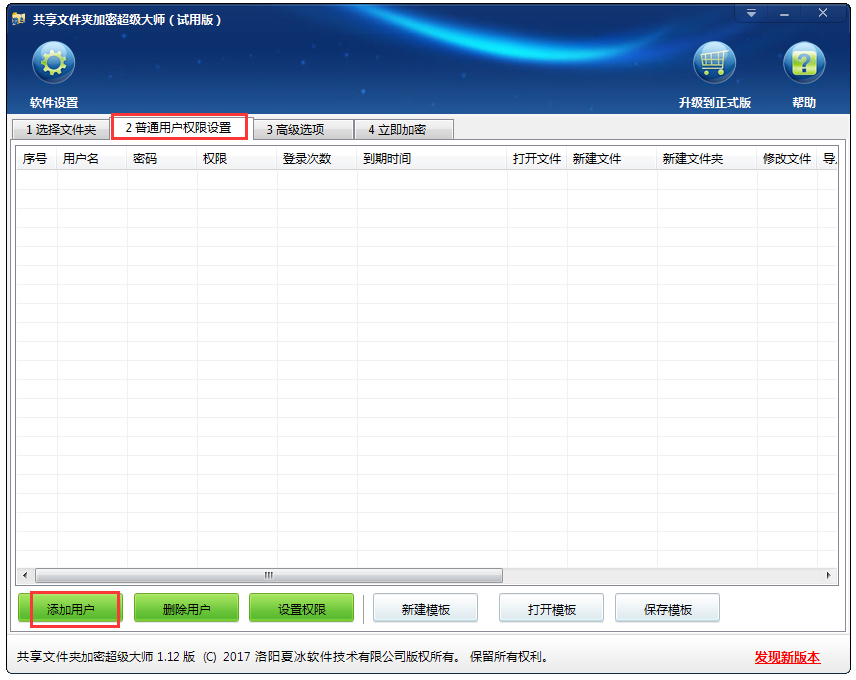Click the horizontal scrollbar thumb
This screenshot has height=680, width=856.
268,576
